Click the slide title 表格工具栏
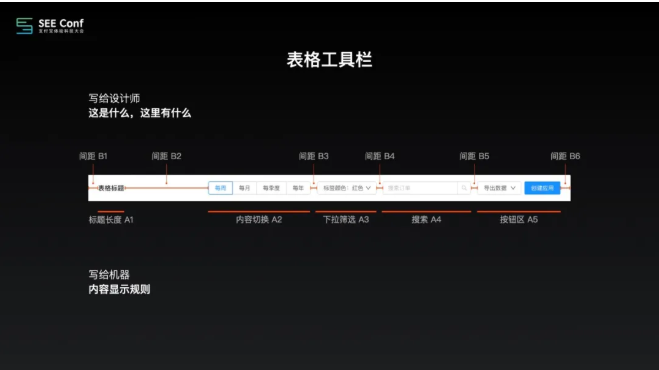Screen dimensions: 659x370 tap(330, 60)
